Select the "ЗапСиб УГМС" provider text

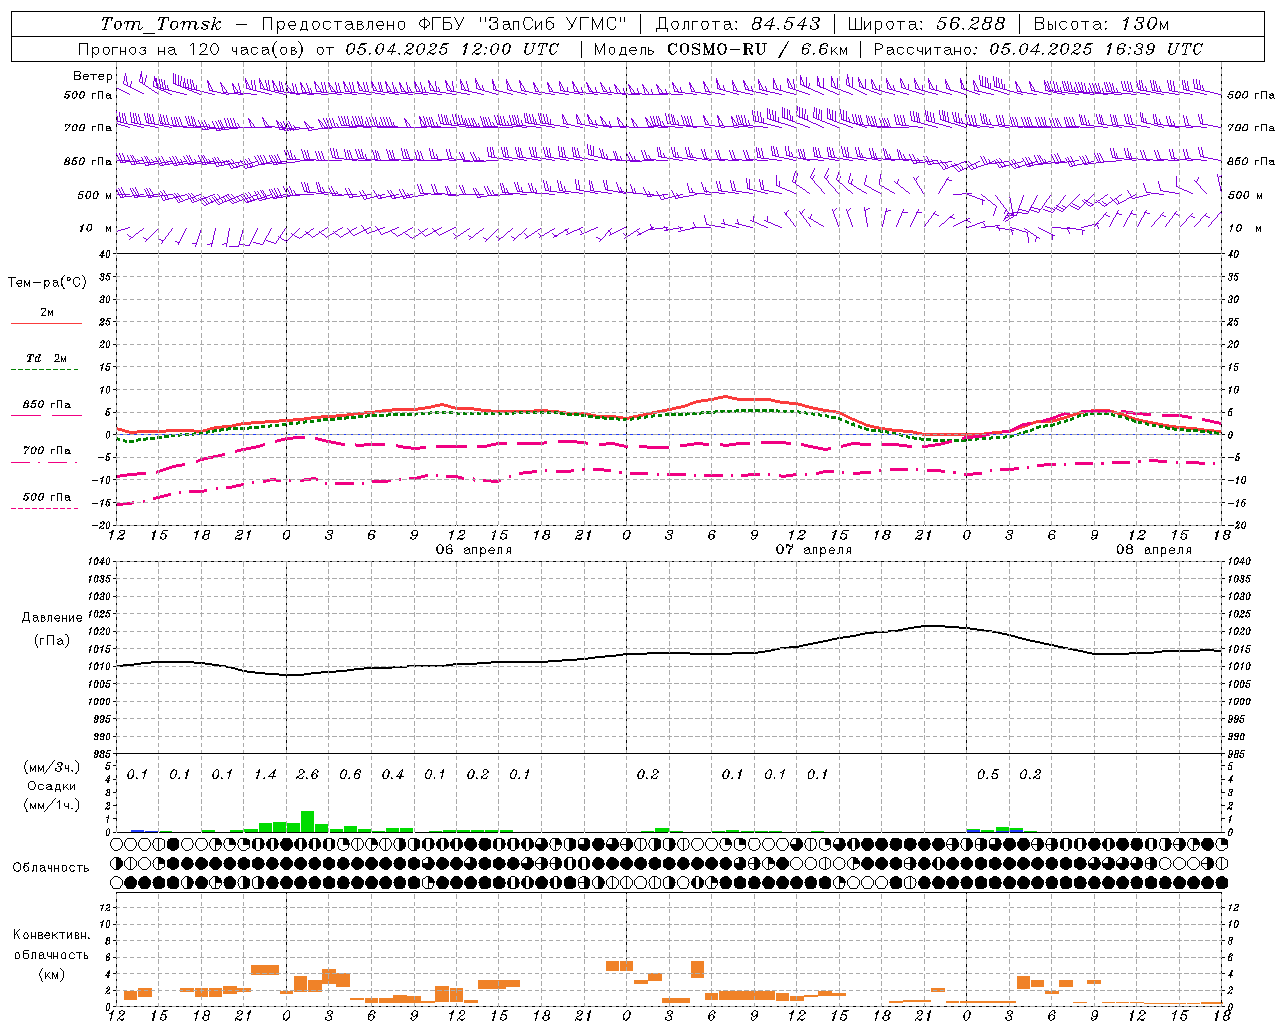[x=553, y=24]
